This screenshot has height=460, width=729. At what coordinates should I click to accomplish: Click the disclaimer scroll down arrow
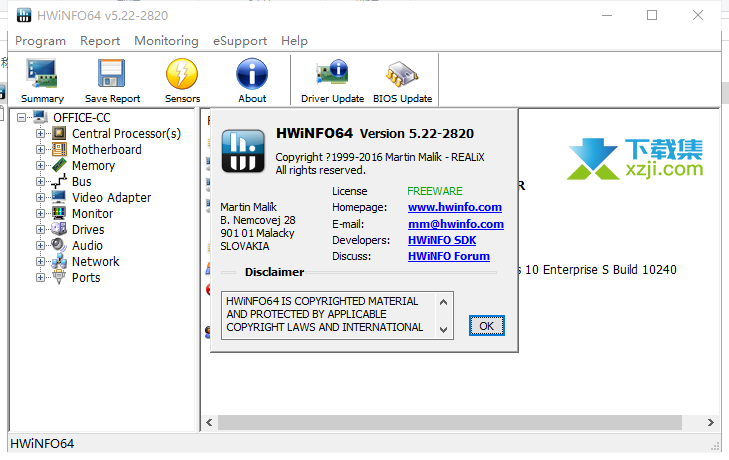(444, 329)
